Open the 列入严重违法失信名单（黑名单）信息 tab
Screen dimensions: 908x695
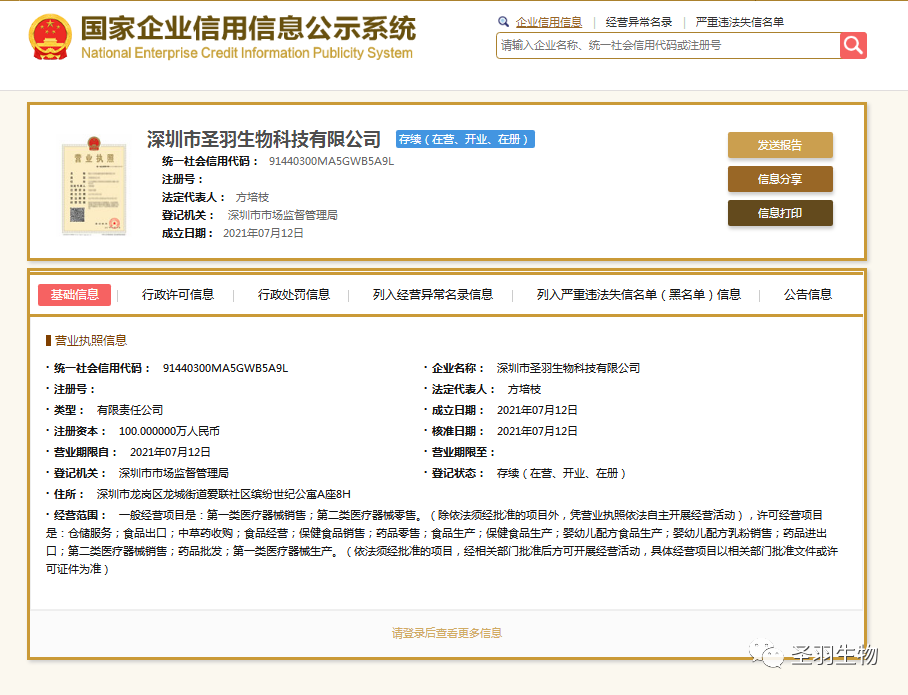638,294
